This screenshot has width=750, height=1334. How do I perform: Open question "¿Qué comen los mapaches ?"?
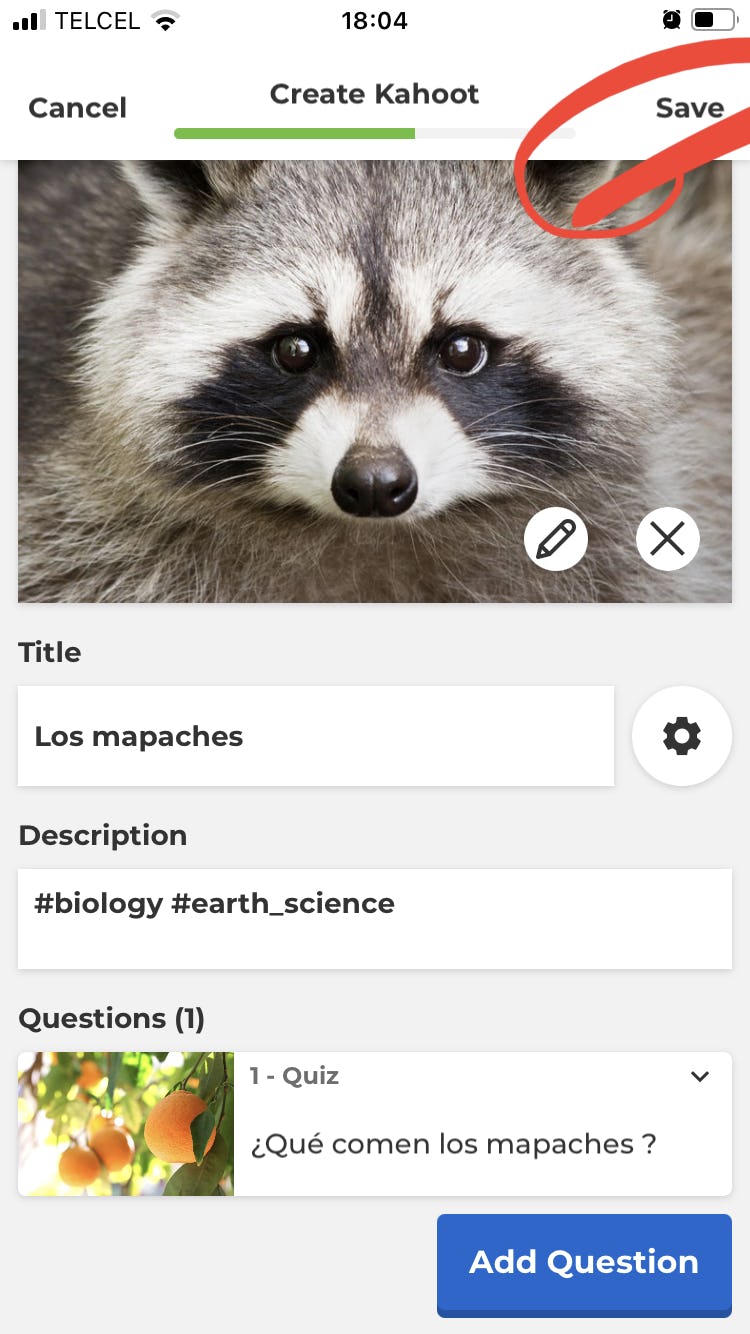[x=453, y=1144]
